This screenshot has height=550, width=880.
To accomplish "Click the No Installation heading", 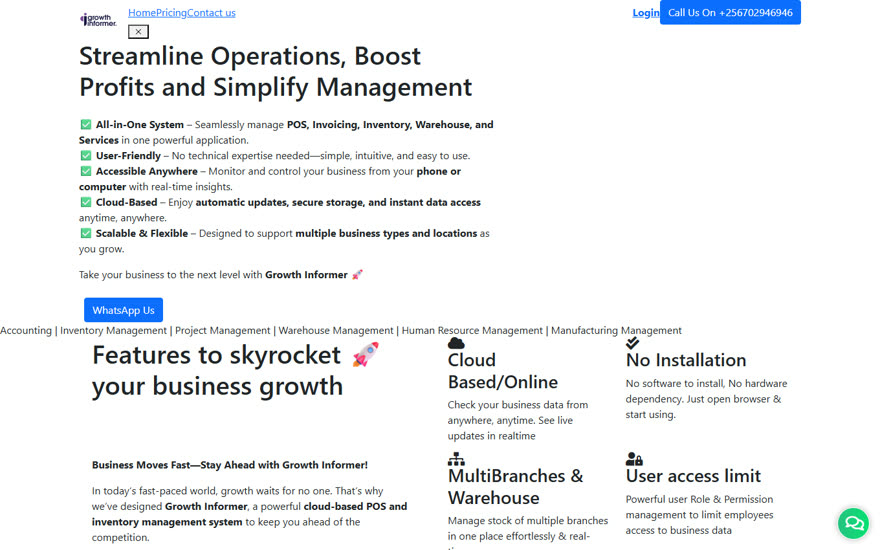I will pyautogui.click(x=686, y=360).
